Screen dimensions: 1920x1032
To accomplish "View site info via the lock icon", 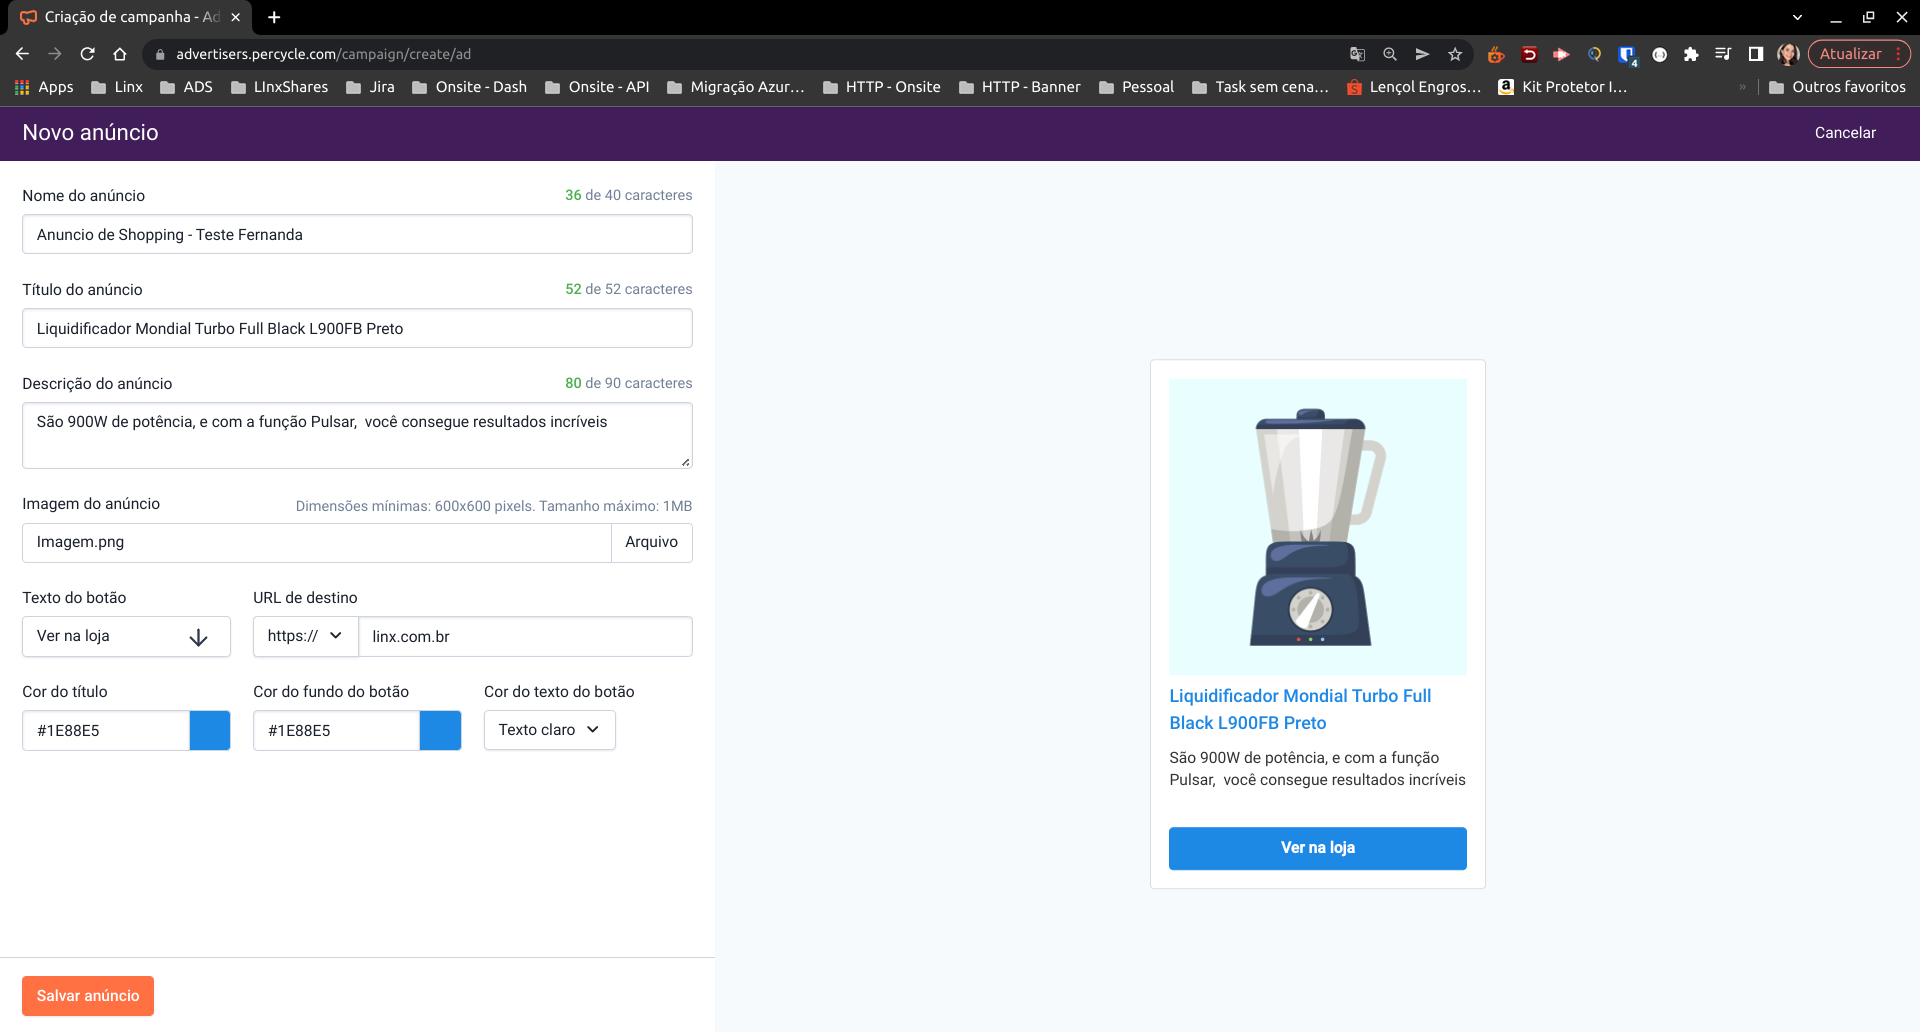I will [160, 54].
